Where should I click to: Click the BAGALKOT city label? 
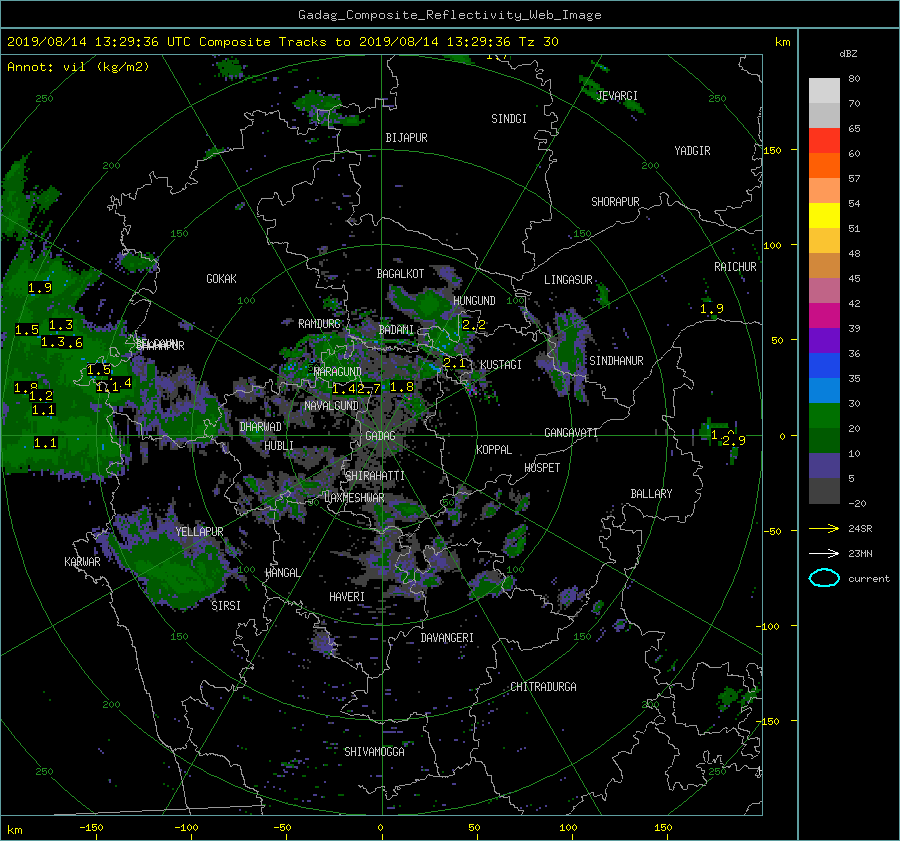(x=400, y=274)
